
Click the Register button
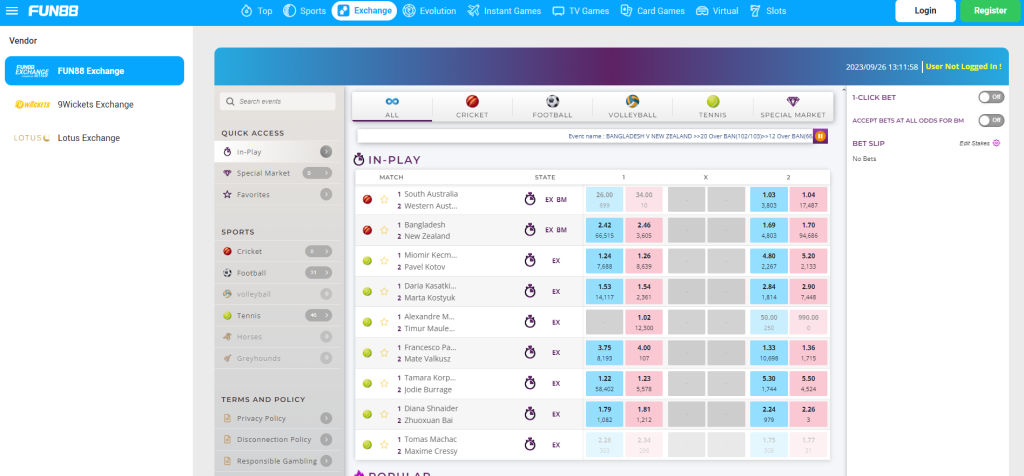point(990,11)
